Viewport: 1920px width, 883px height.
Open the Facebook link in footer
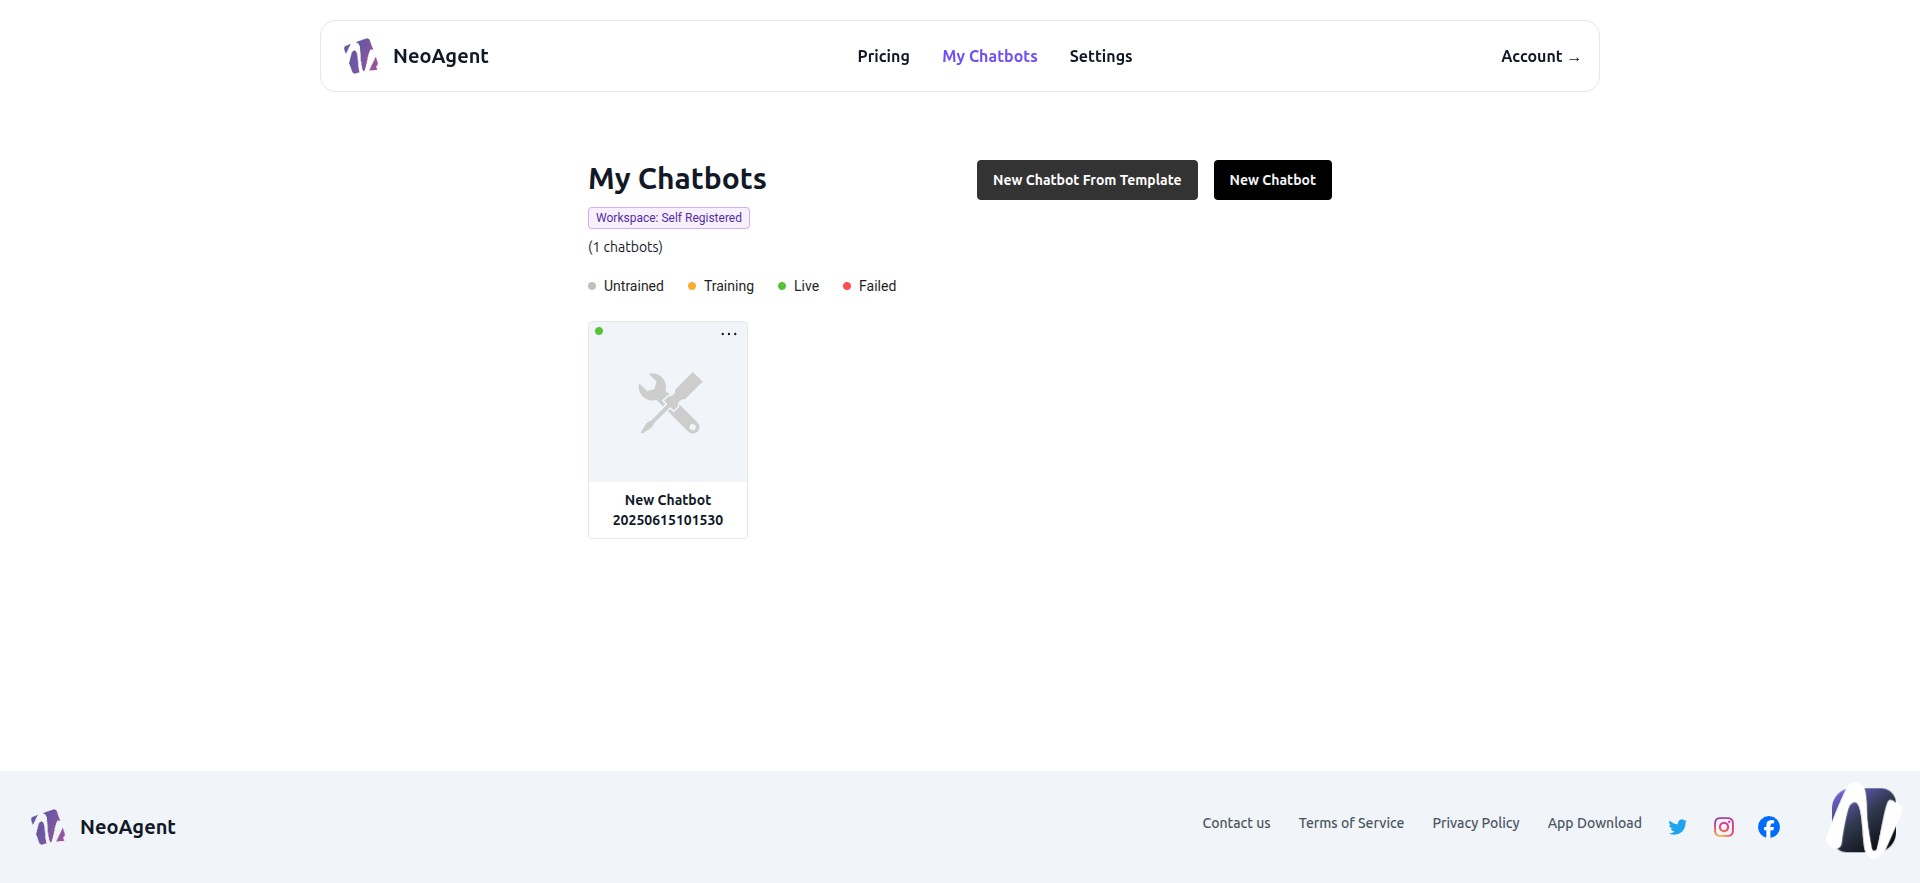click(x=1768, y=827)
